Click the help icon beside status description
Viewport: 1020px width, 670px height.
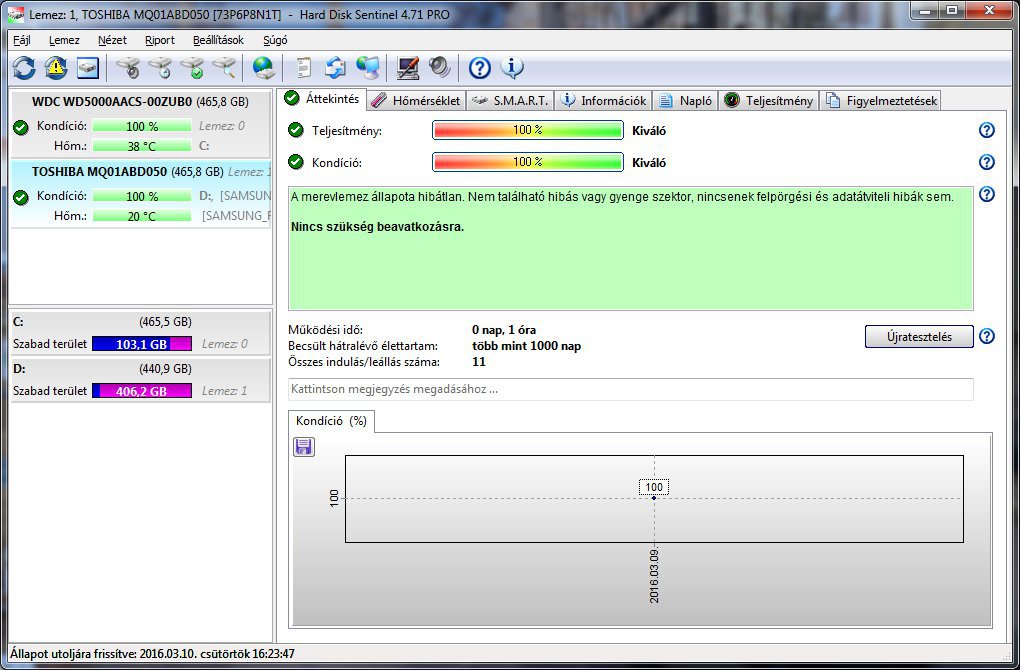pyautogui.click(x=987, y=194)
